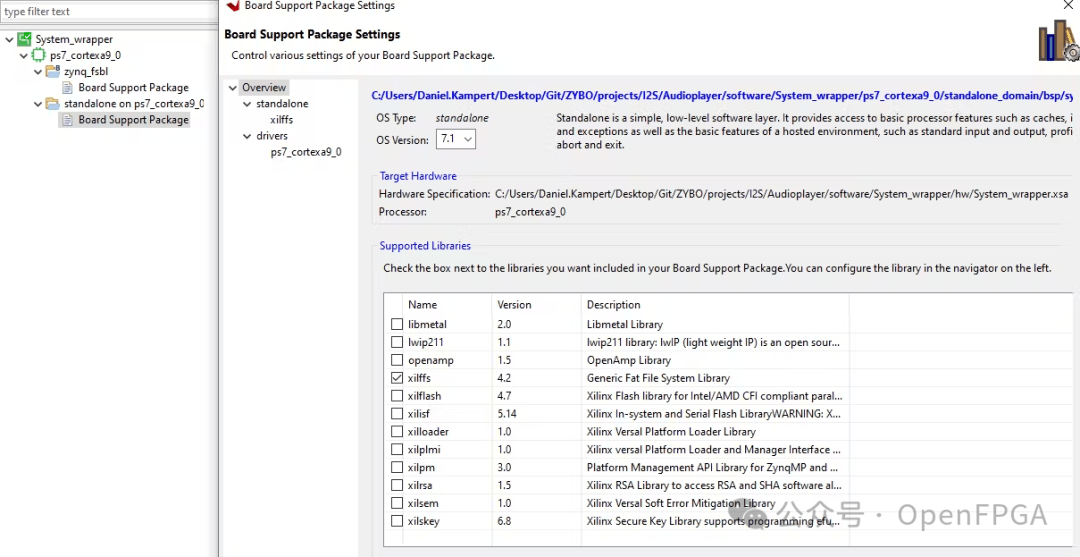1080x557 pixels.
Task: Collapse standalone on ps7_cortexa9_0 node
Action: click(x=38, y=103)
